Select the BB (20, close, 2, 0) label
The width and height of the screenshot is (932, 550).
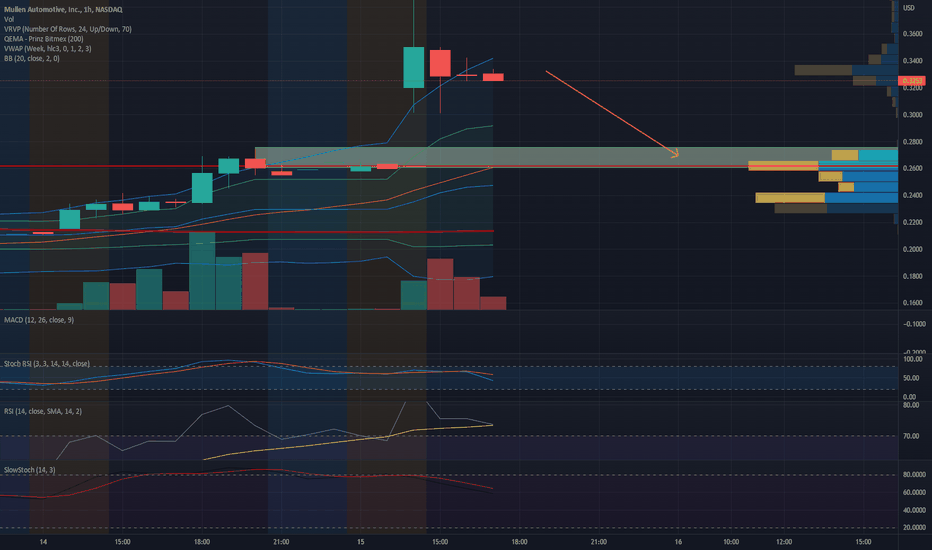point(32,58)
